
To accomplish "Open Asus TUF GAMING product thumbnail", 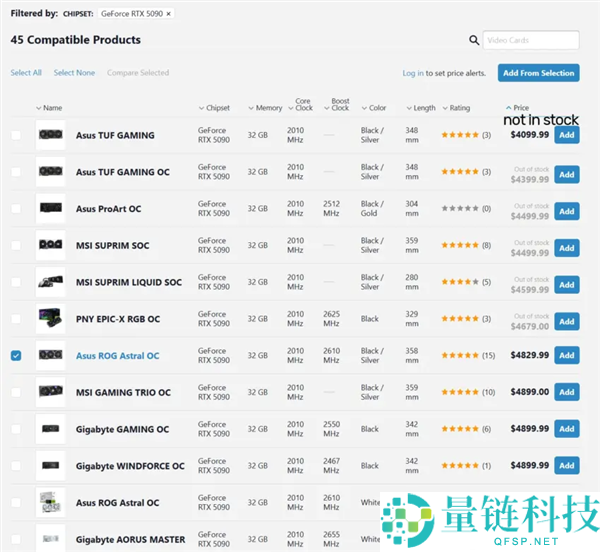I will [51, 135].
